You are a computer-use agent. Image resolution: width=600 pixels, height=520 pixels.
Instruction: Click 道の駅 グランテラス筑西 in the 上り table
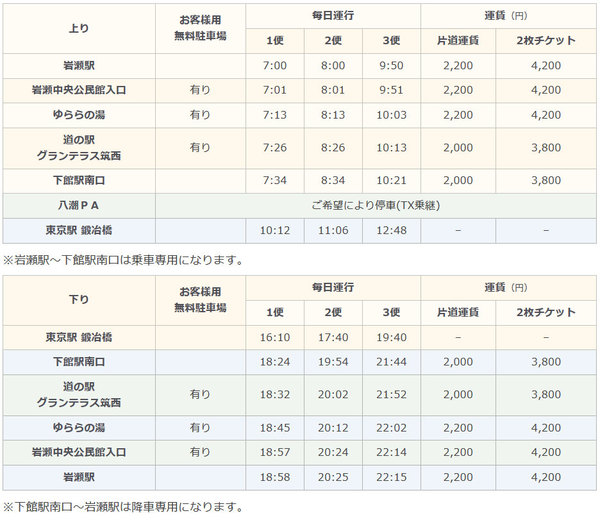(78, 147)
